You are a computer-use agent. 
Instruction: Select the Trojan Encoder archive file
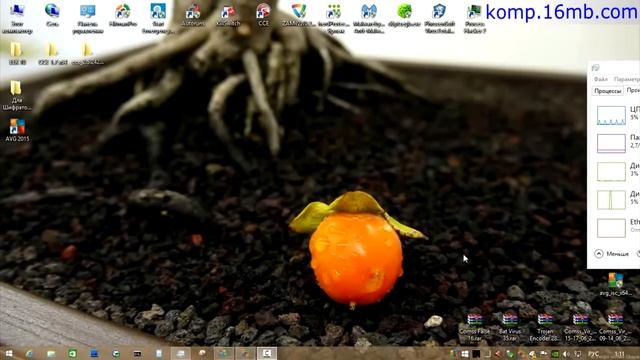545,327
